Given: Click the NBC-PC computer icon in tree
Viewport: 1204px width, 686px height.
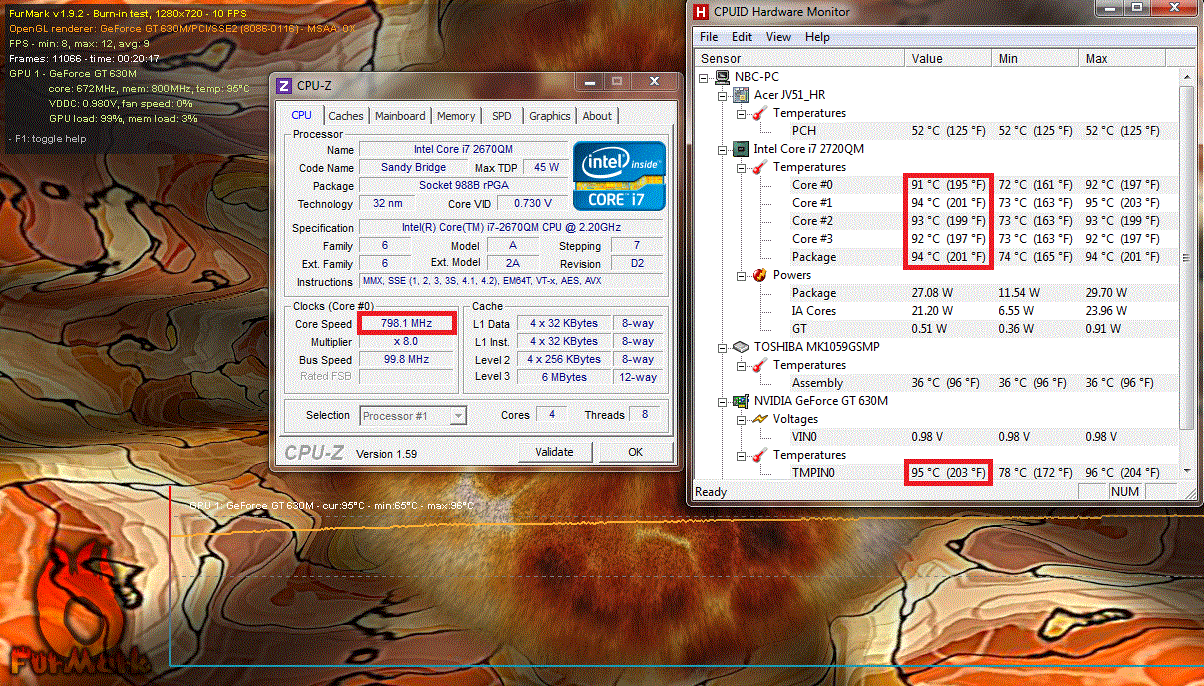Looking at the screenshot, I should (x=722, y=77).
